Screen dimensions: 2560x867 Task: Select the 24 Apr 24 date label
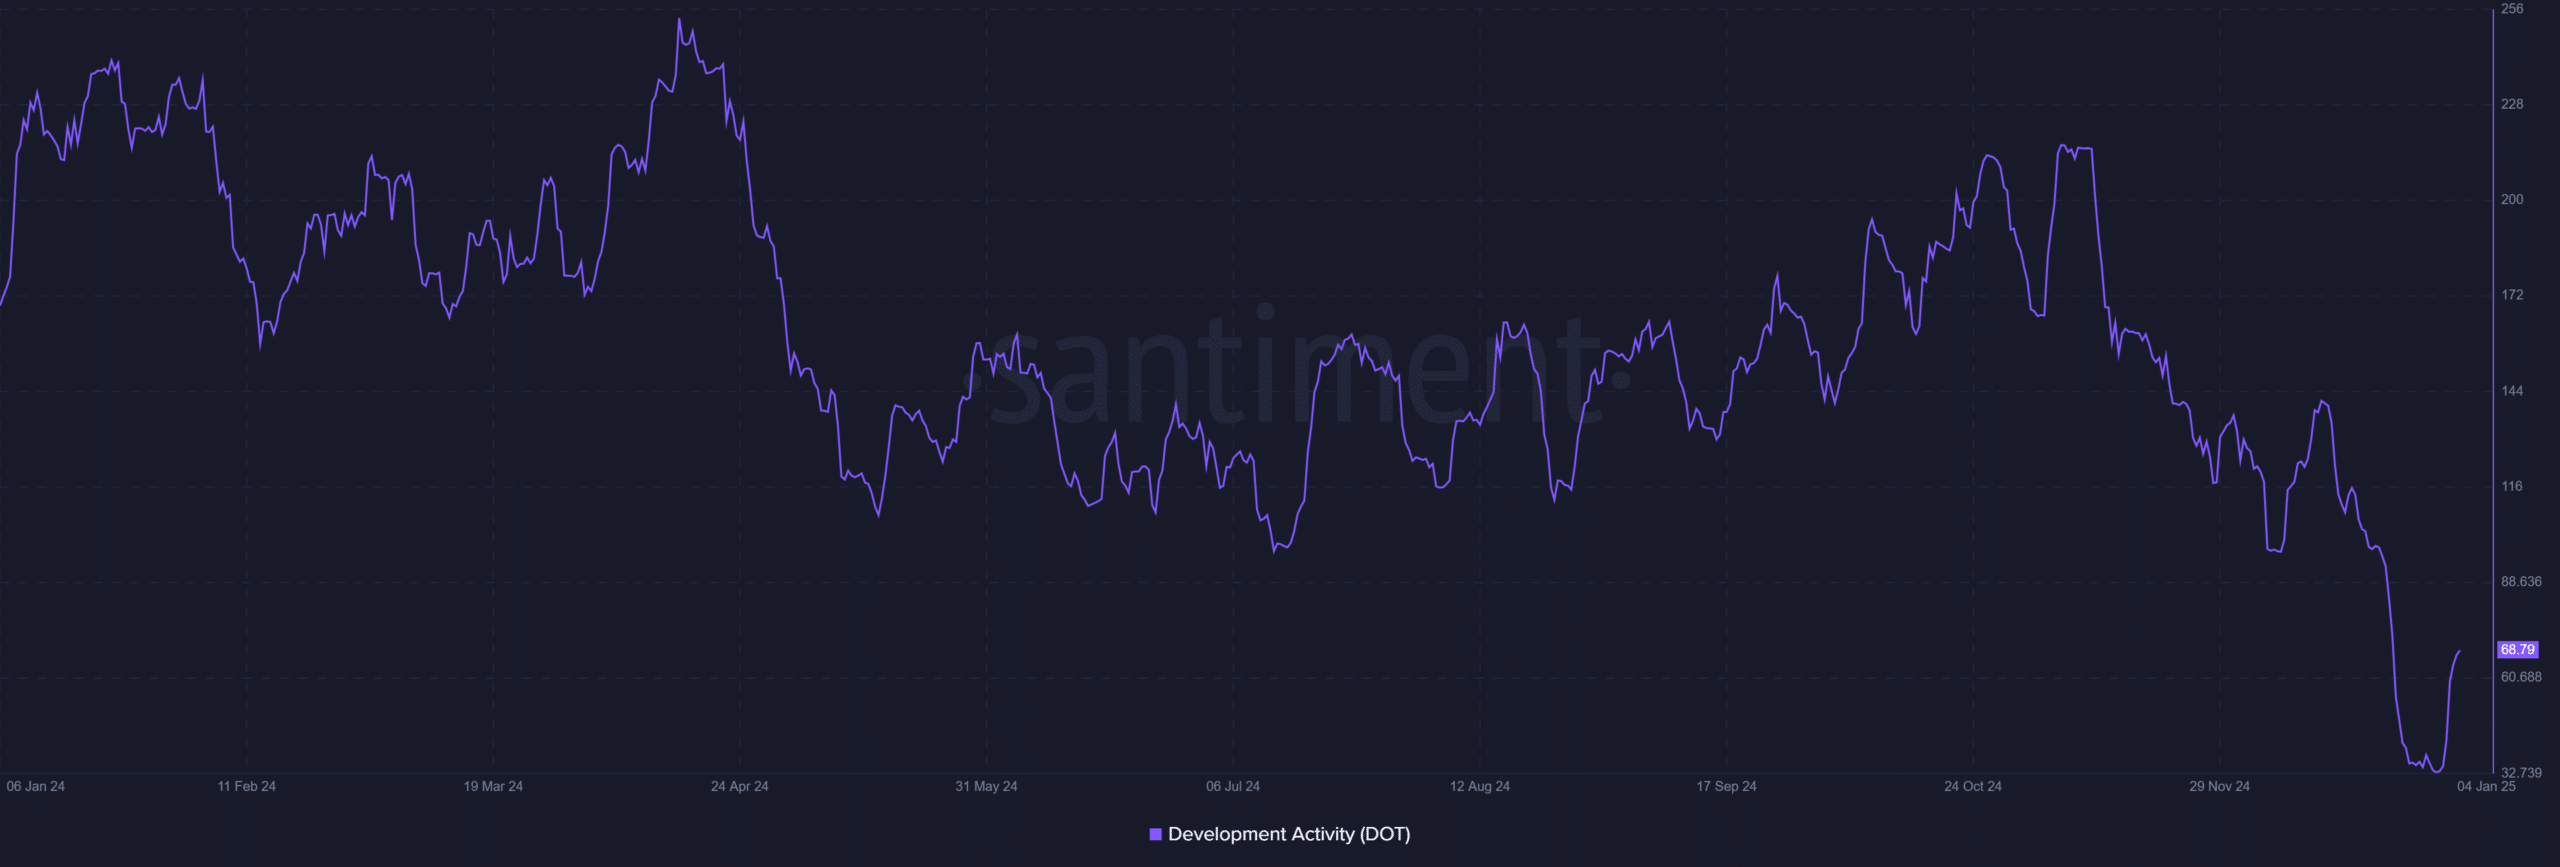tap(740, 786)
